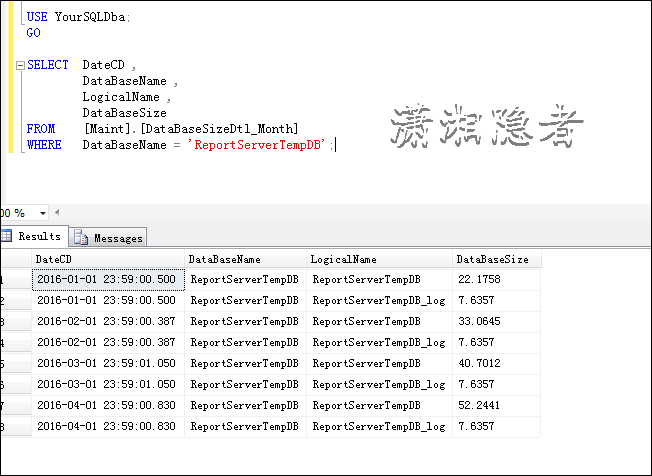Click LogicalName in the SELECT column list

pyautogui.click(x=121, y=97)
